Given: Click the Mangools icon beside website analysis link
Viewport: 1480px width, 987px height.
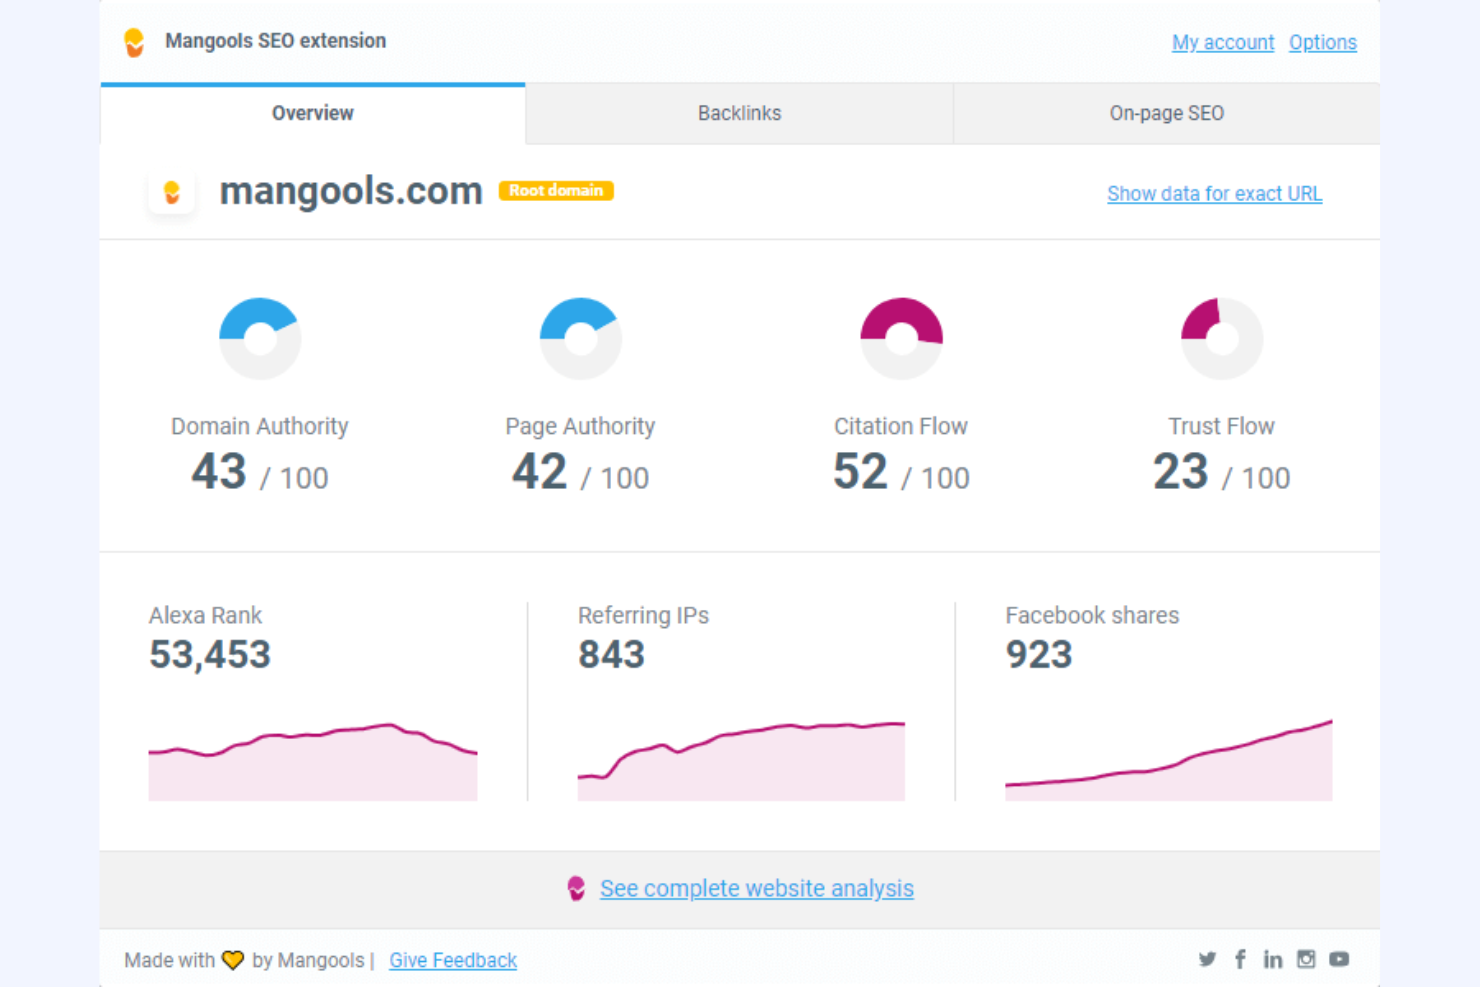Looking at the screenshot, I should (x=576, y=888).
